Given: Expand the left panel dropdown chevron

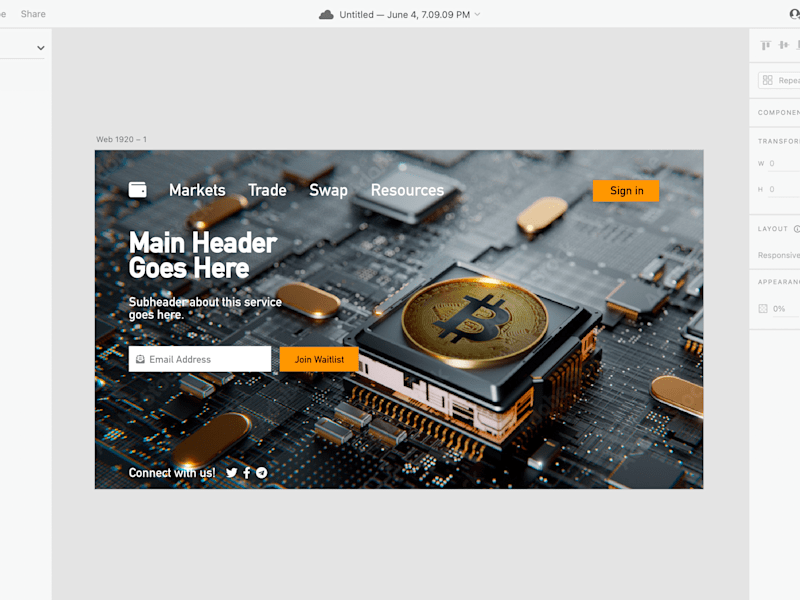Looking at the screenshot, I should tap(41, 48).
